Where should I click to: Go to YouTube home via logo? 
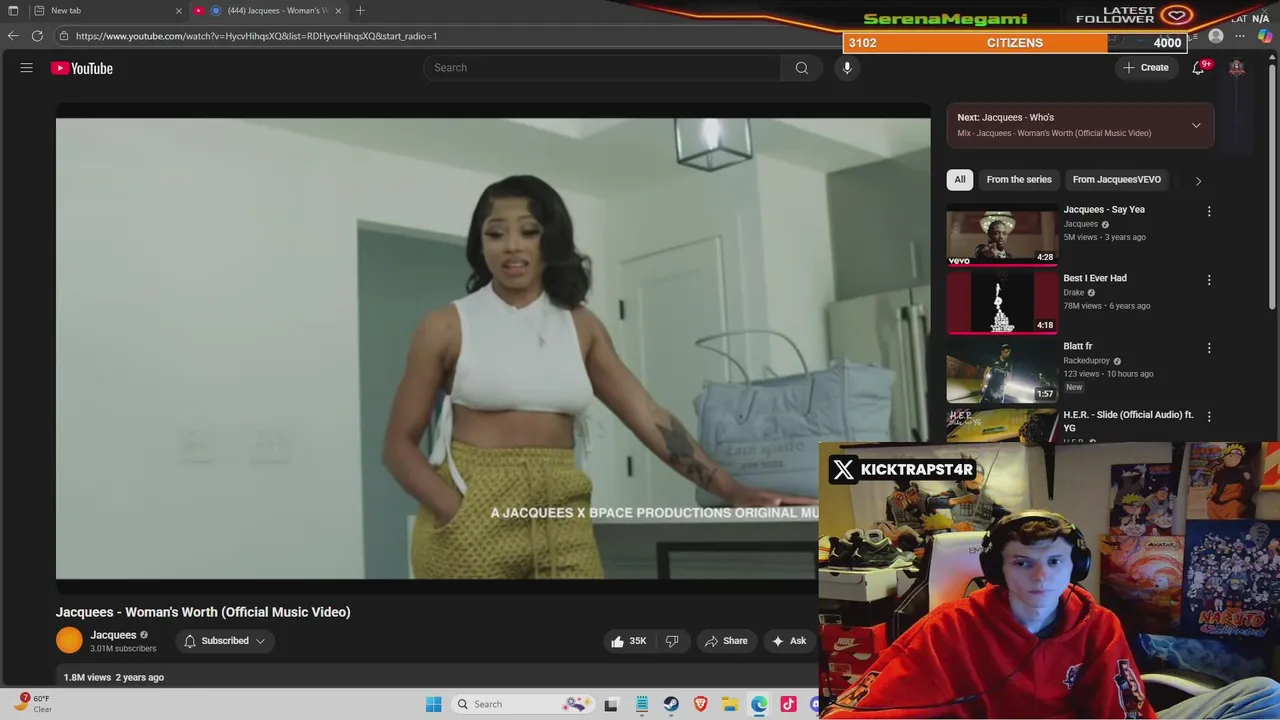[x=82, y=68]
